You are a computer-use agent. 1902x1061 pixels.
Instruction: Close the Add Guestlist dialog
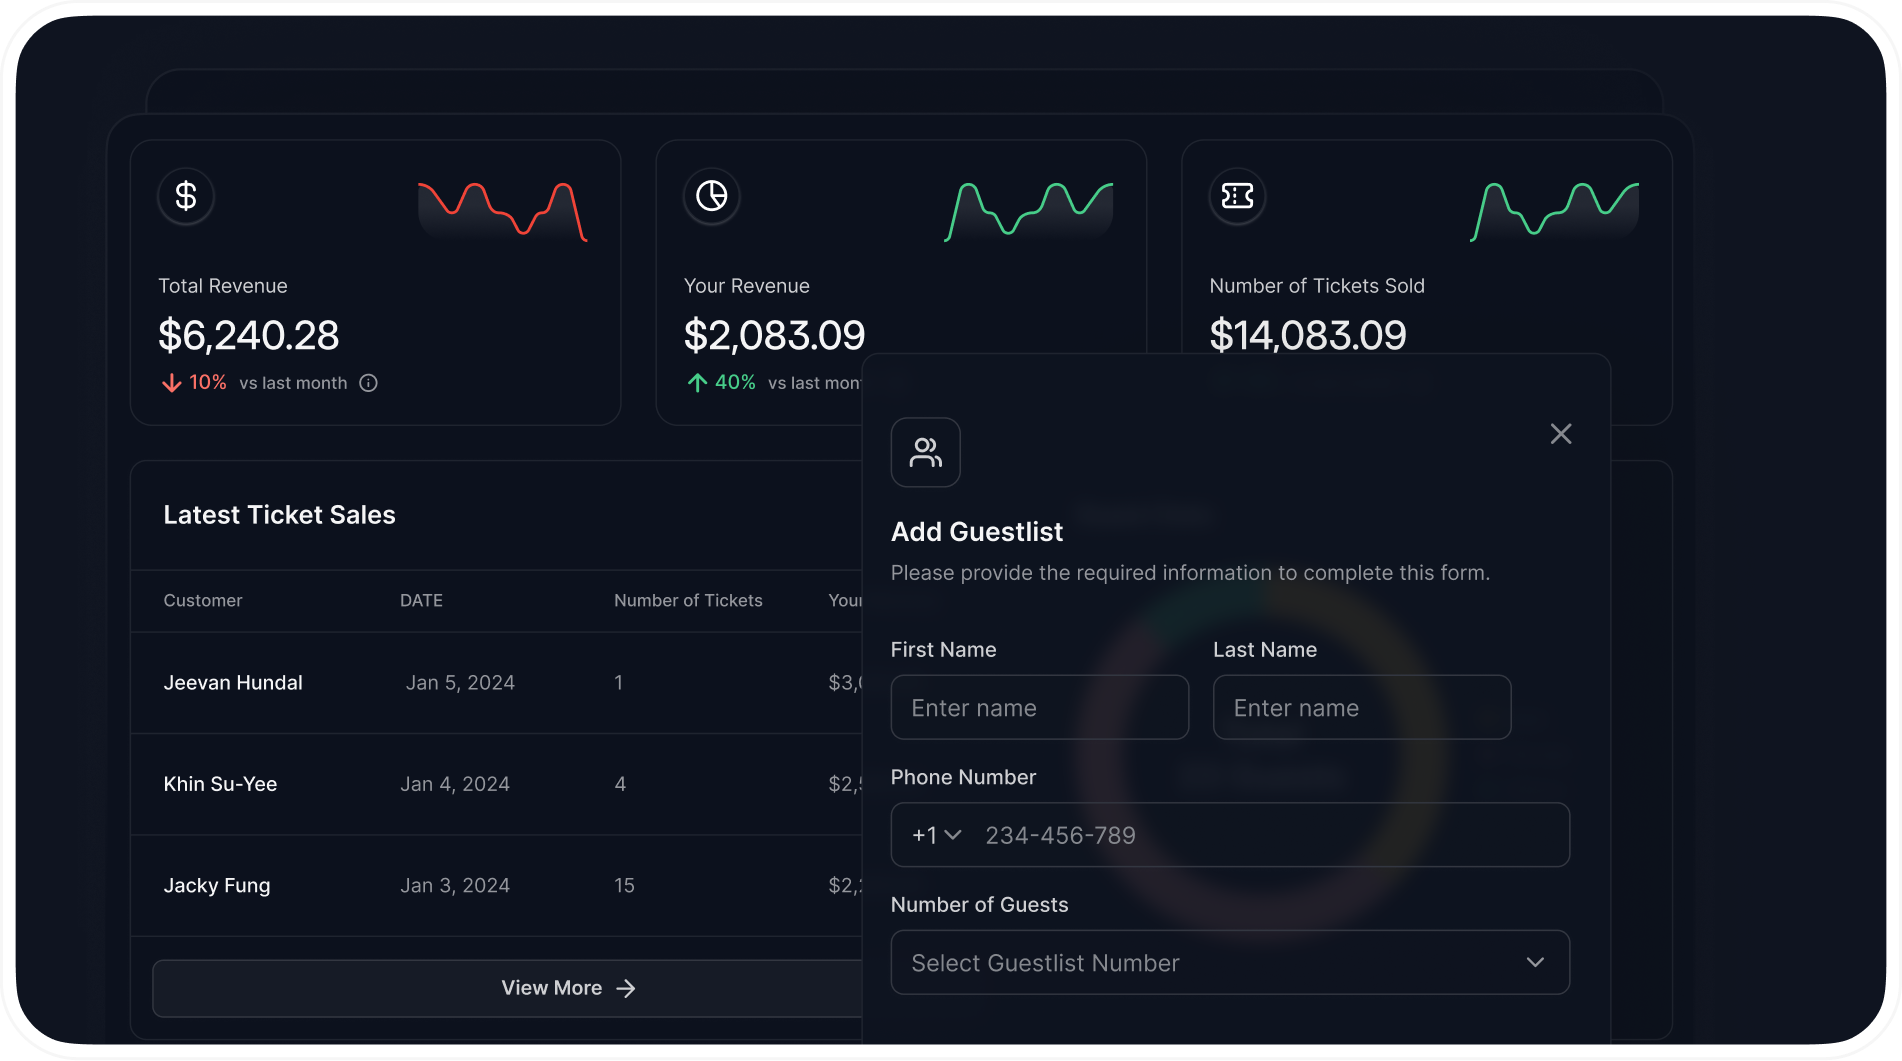(1561, 434)
